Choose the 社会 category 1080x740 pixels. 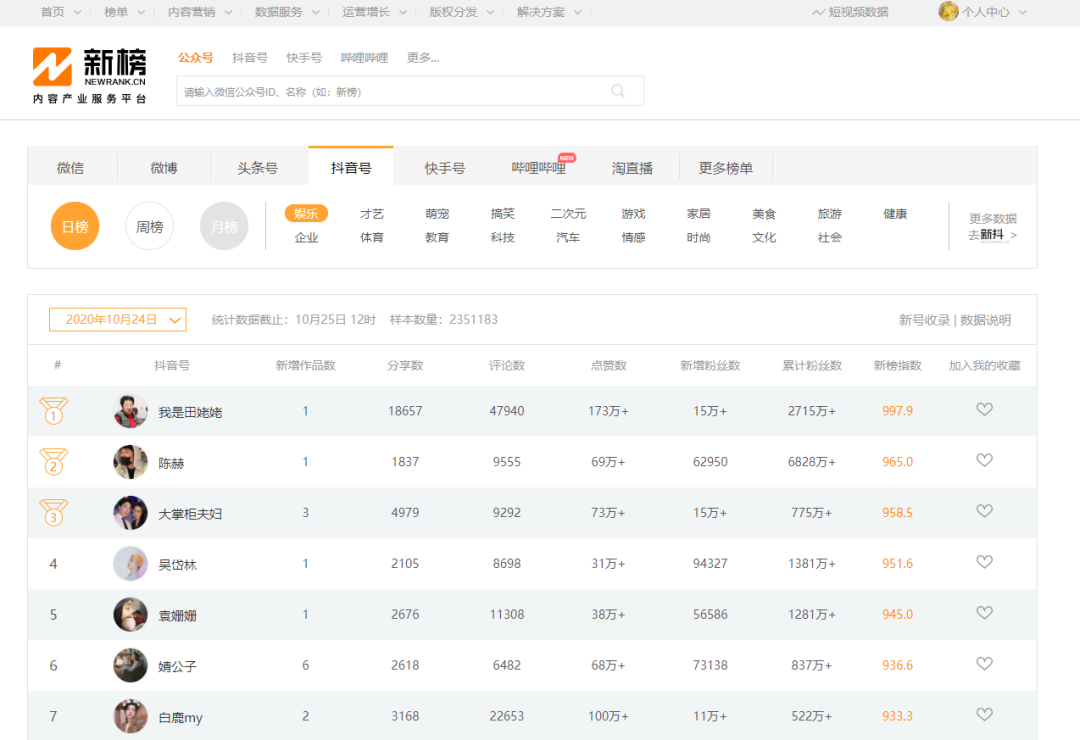pyautogui.click(x=830, y=237)
